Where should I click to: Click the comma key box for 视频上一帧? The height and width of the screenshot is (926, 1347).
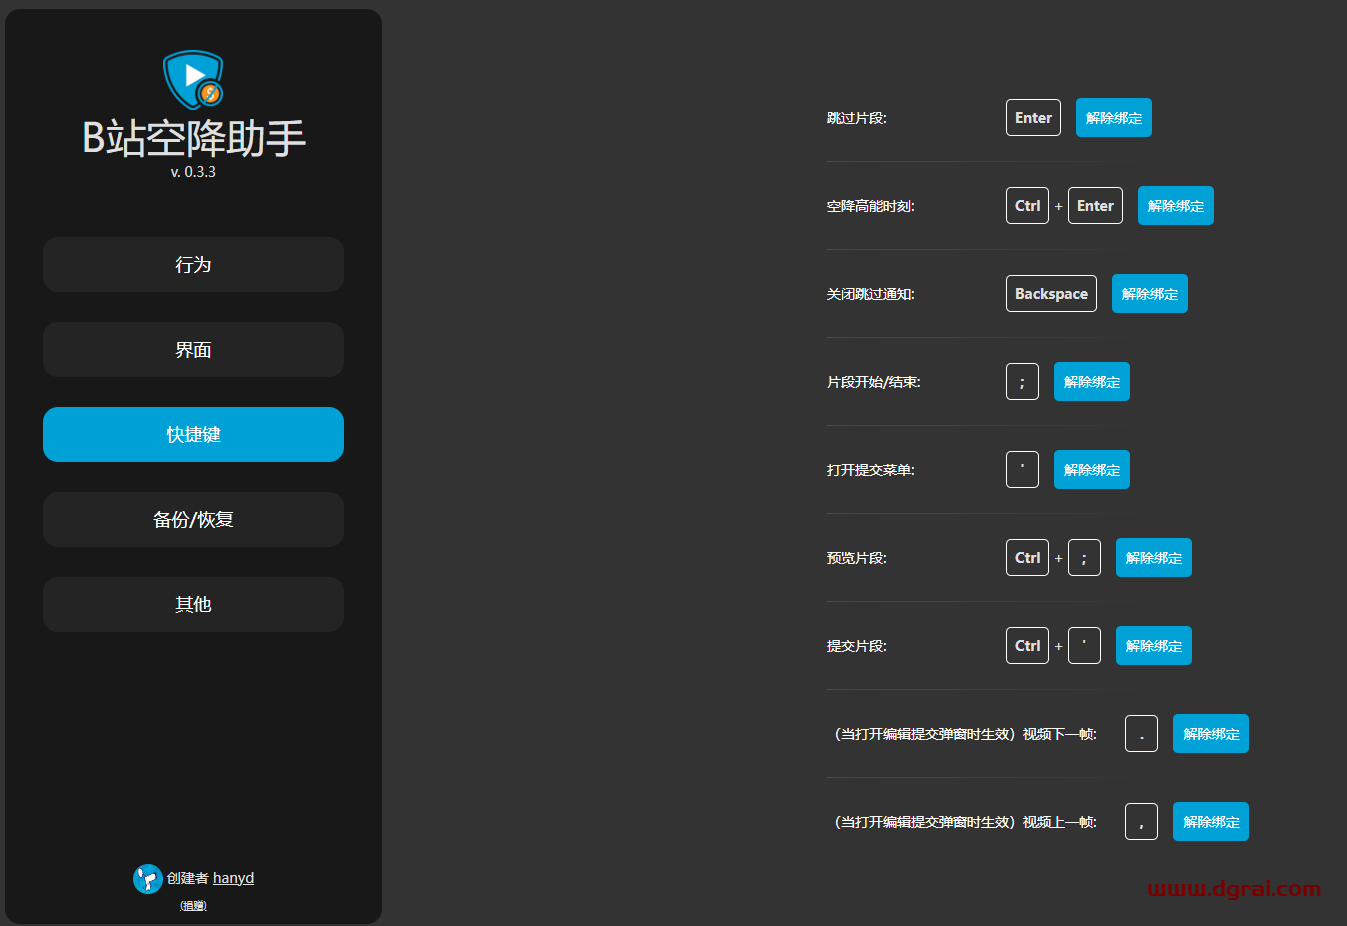(x=1141, y=822)
